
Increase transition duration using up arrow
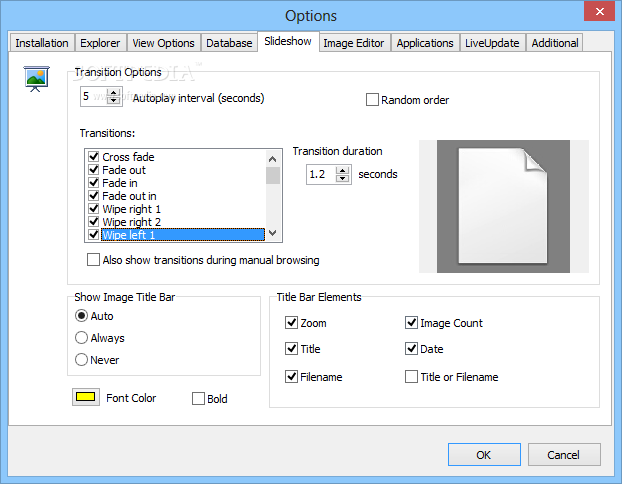[344, 169]
